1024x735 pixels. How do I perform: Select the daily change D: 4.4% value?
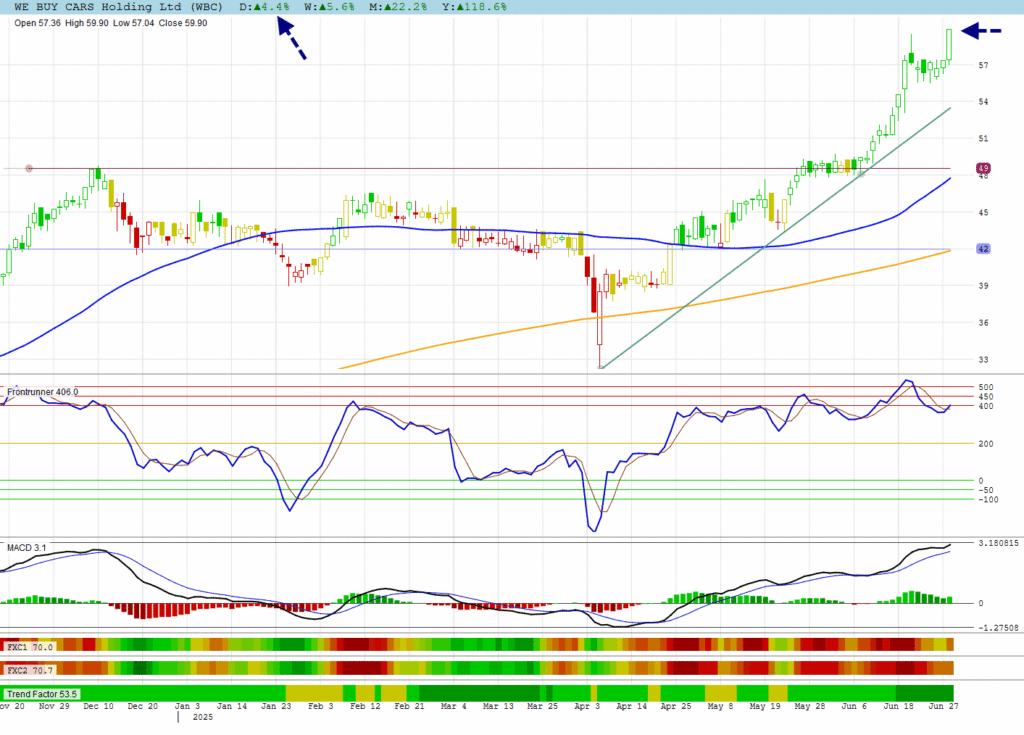[x=264, y=7]
